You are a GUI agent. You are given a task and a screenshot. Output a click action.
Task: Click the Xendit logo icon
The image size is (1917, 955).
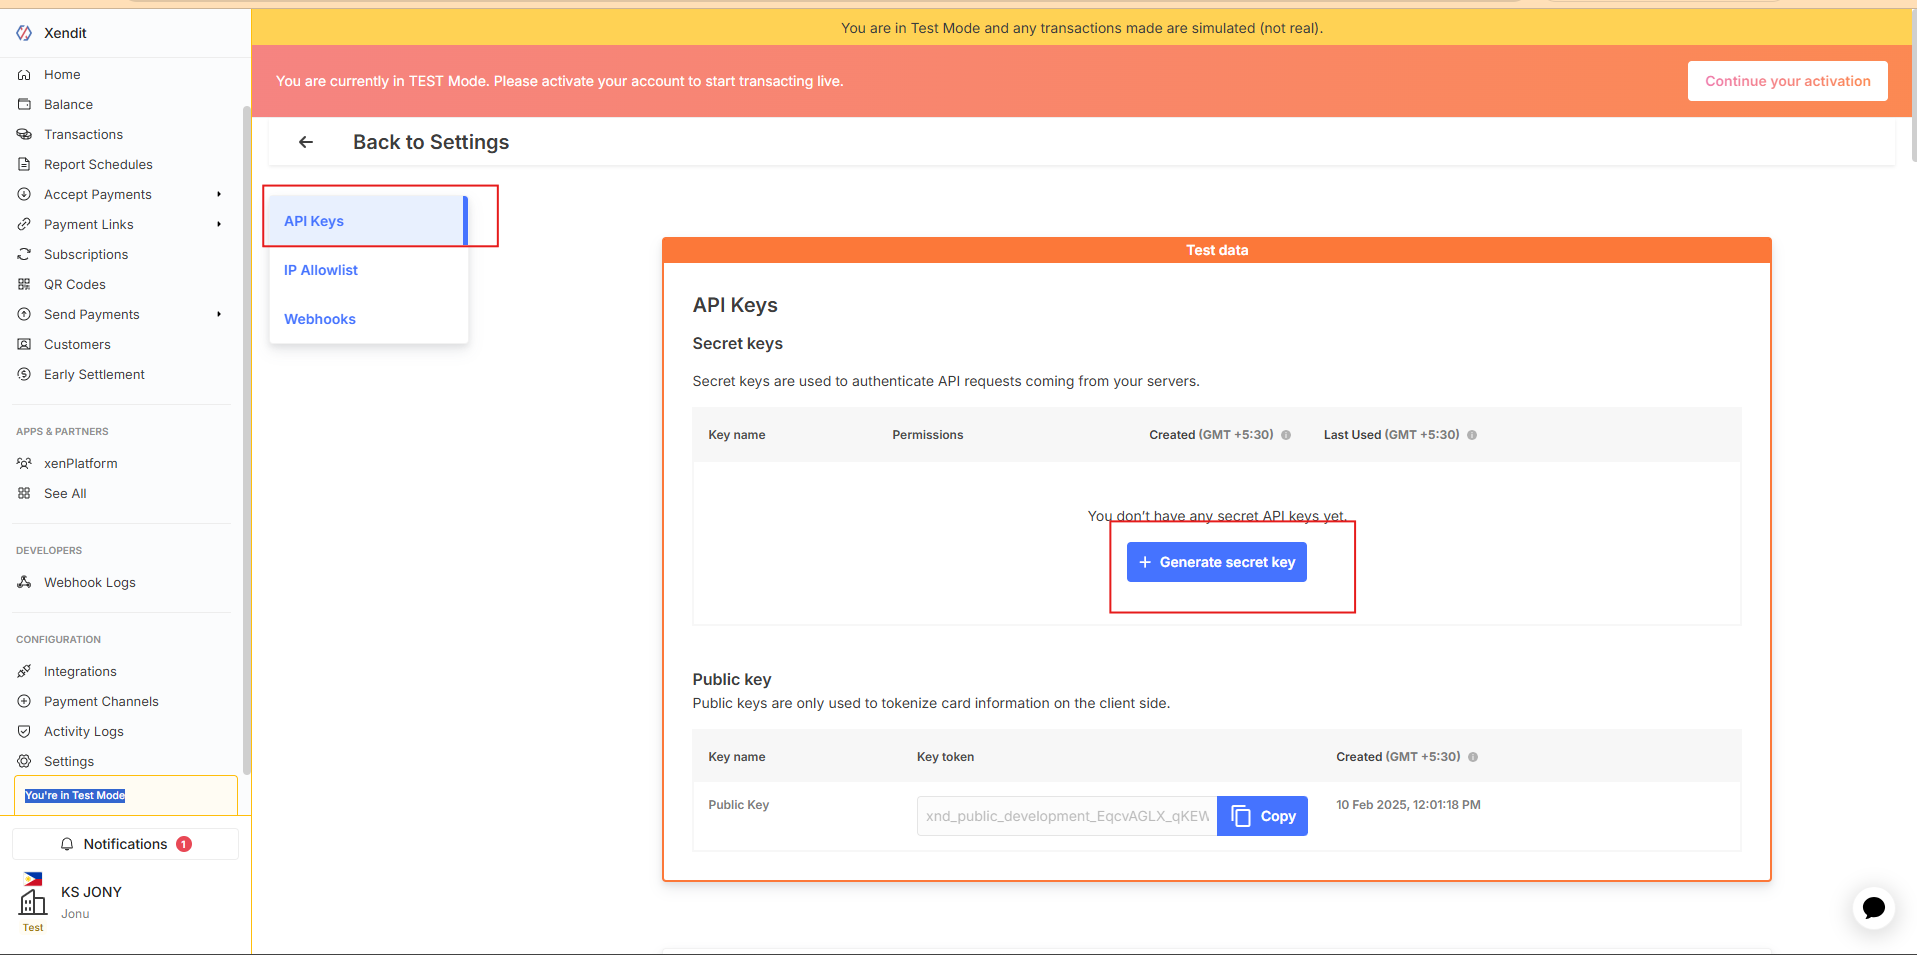(24, 33)
